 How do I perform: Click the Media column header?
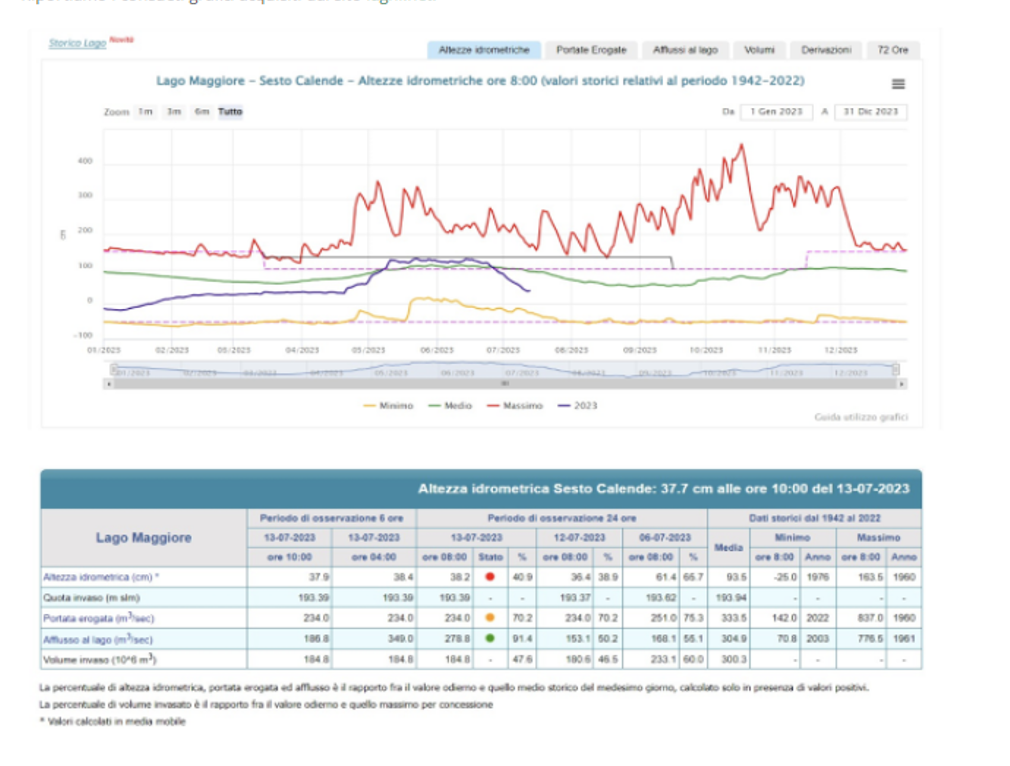tap(729, 548)
